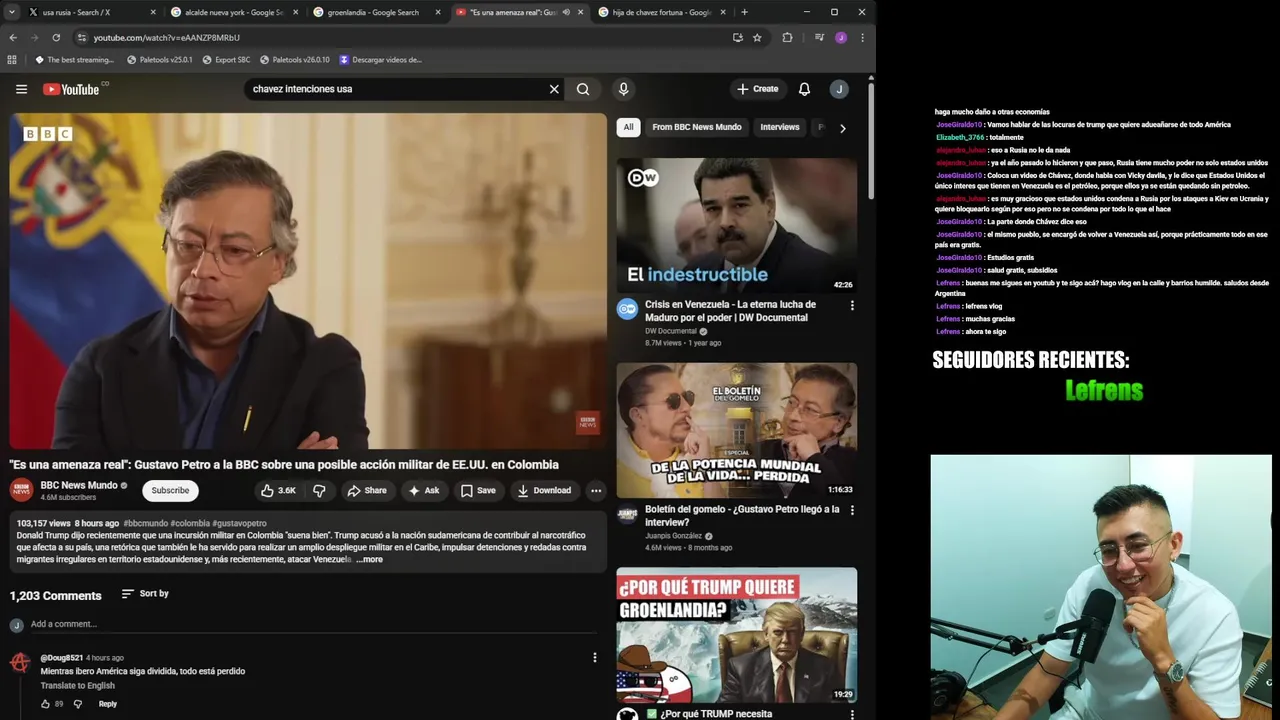Open the Chrome three-dot menu

click(x=862, y=38)
